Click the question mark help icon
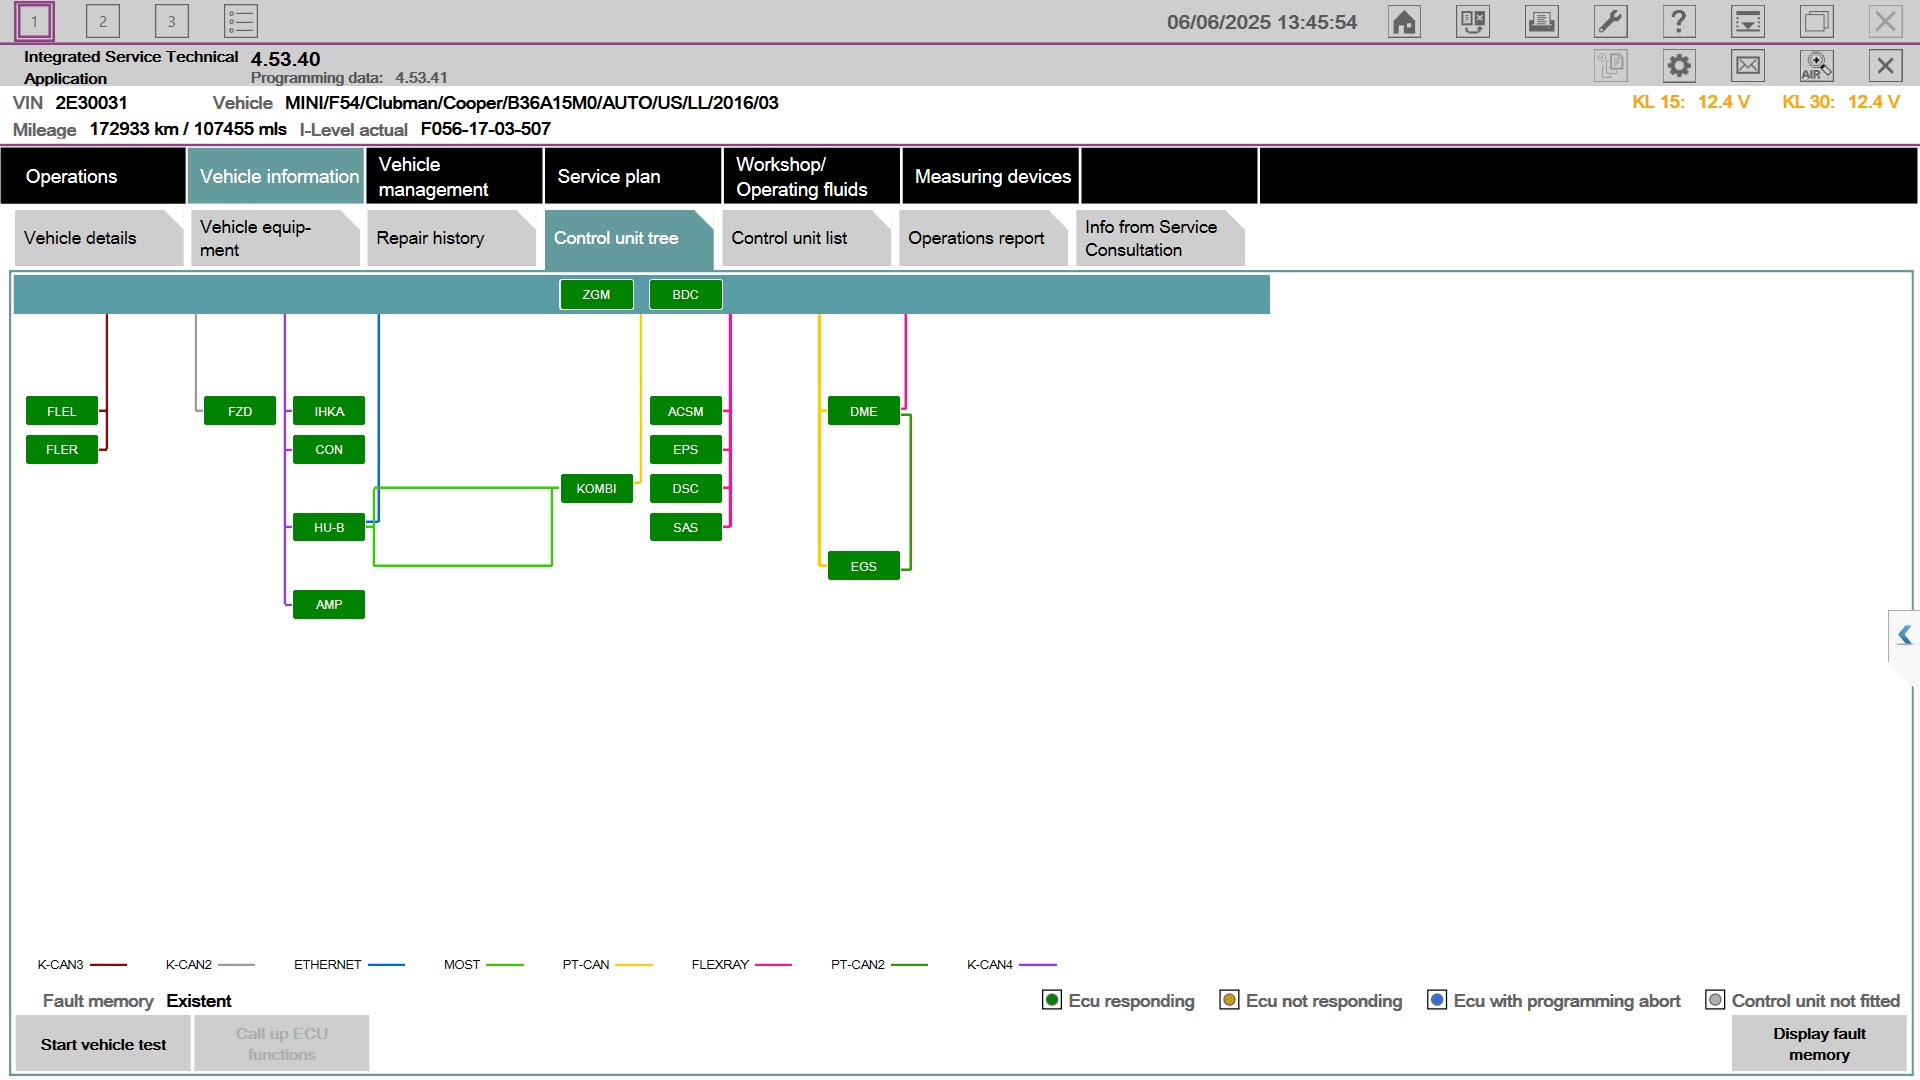This screenshot has height=1080, width=1920. (1678, 22)
